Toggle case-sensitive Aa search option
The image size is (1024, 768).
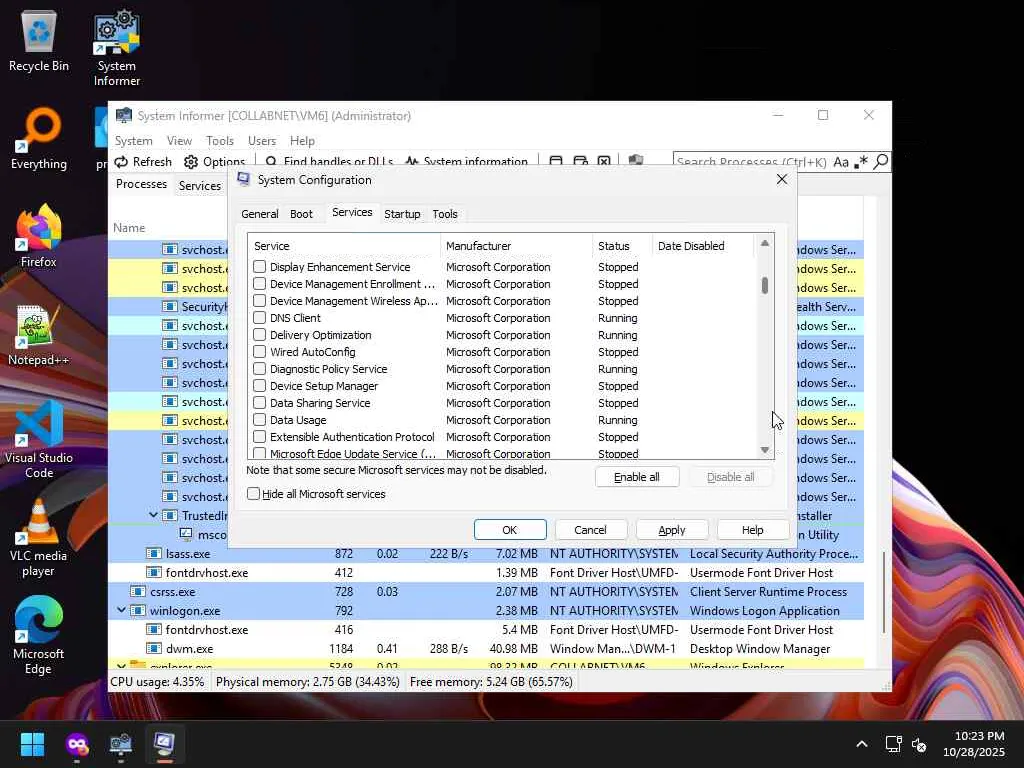(x=840, y=162)
